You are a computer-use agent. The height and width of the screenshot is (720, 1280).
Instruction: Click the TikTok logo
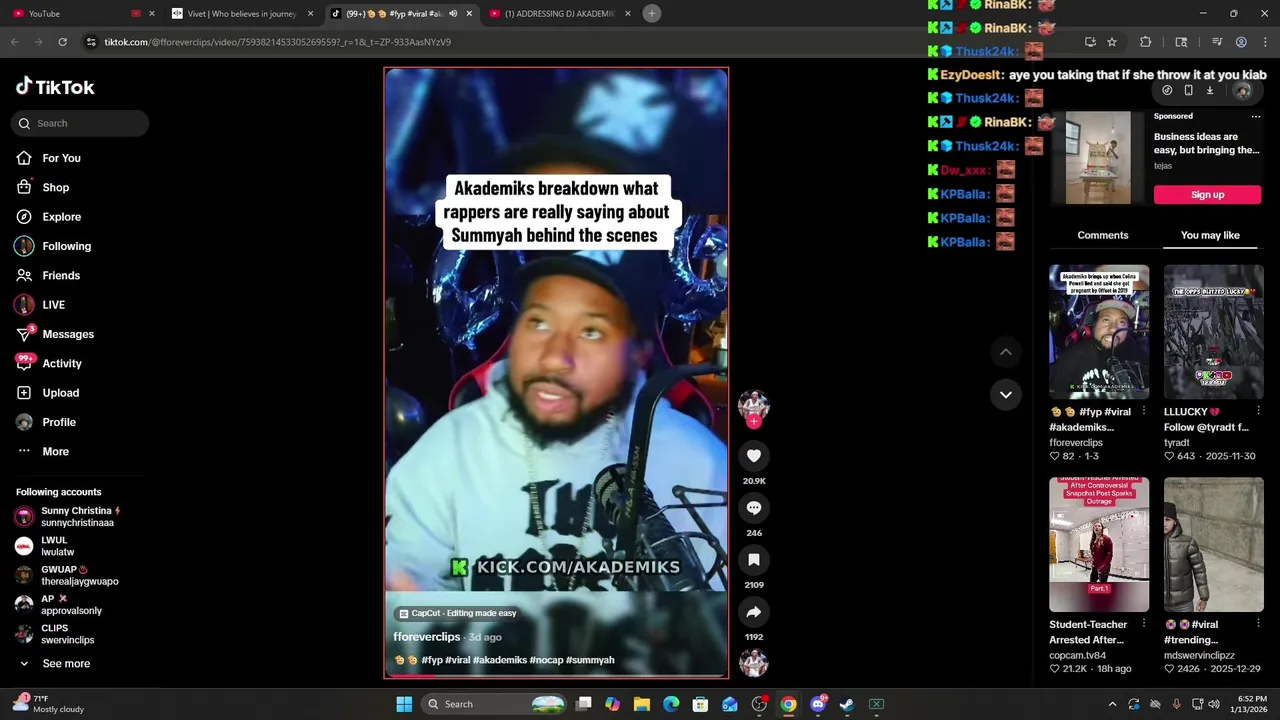coord(55,87)
